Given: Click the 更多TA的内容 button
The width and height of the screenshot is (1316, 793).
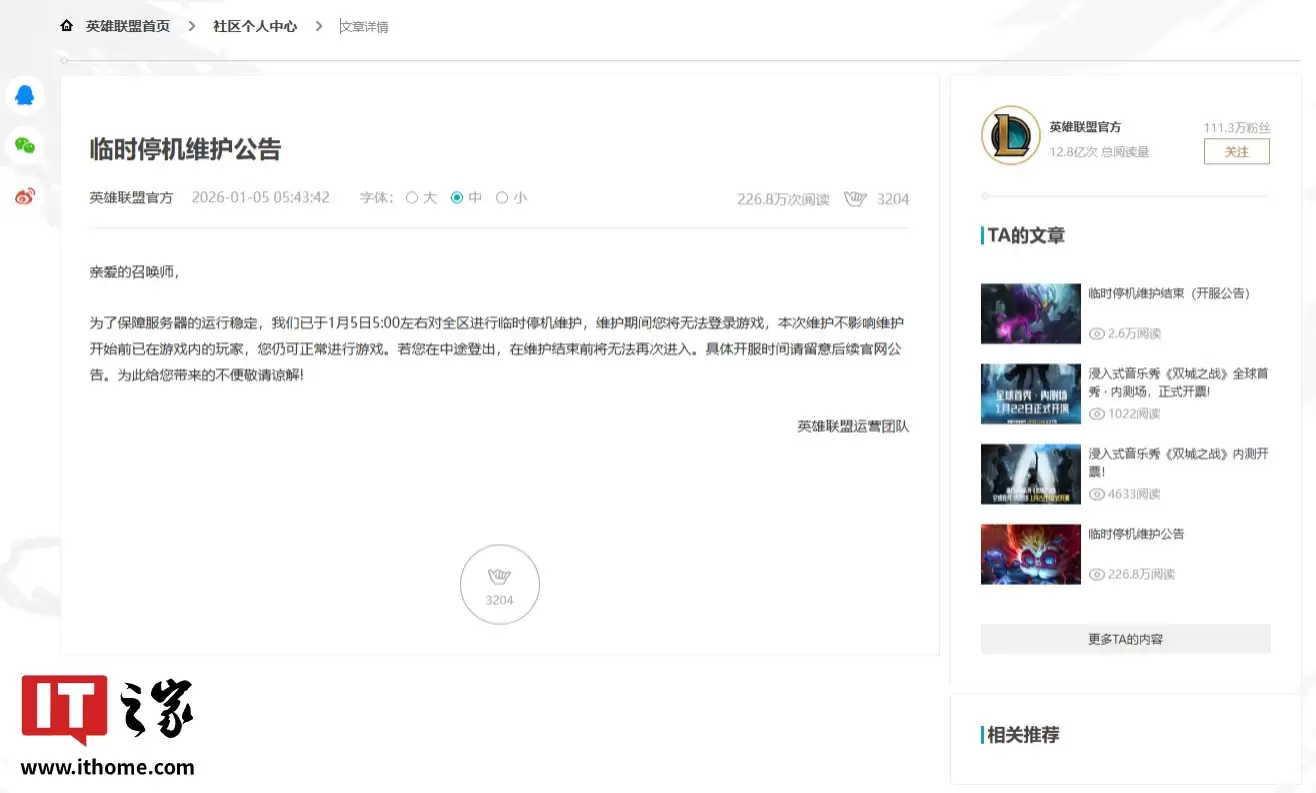Looking at the screenshot, I should (1125, 638).
